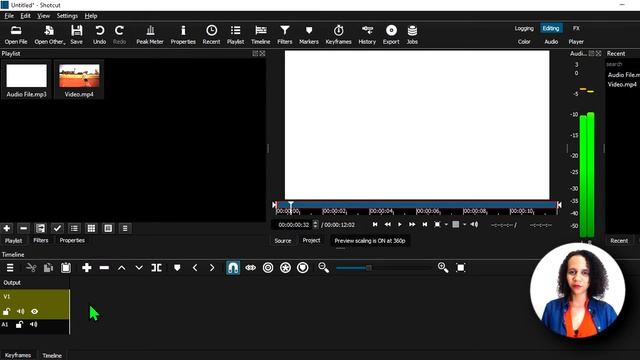
Task: Add source to playlist with plus button
Action: click(x=7, y=228)
